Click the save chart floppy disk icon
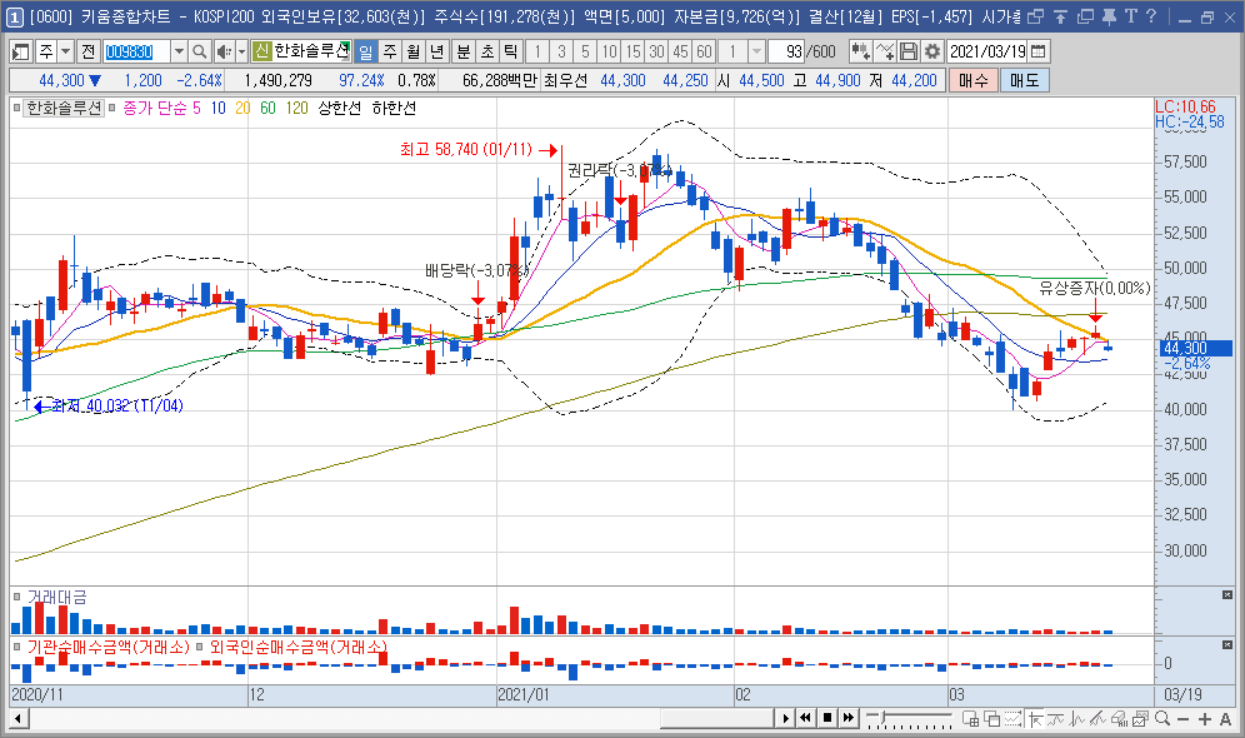The height and width of the screenshot is (738, 1245). [909, 52]
